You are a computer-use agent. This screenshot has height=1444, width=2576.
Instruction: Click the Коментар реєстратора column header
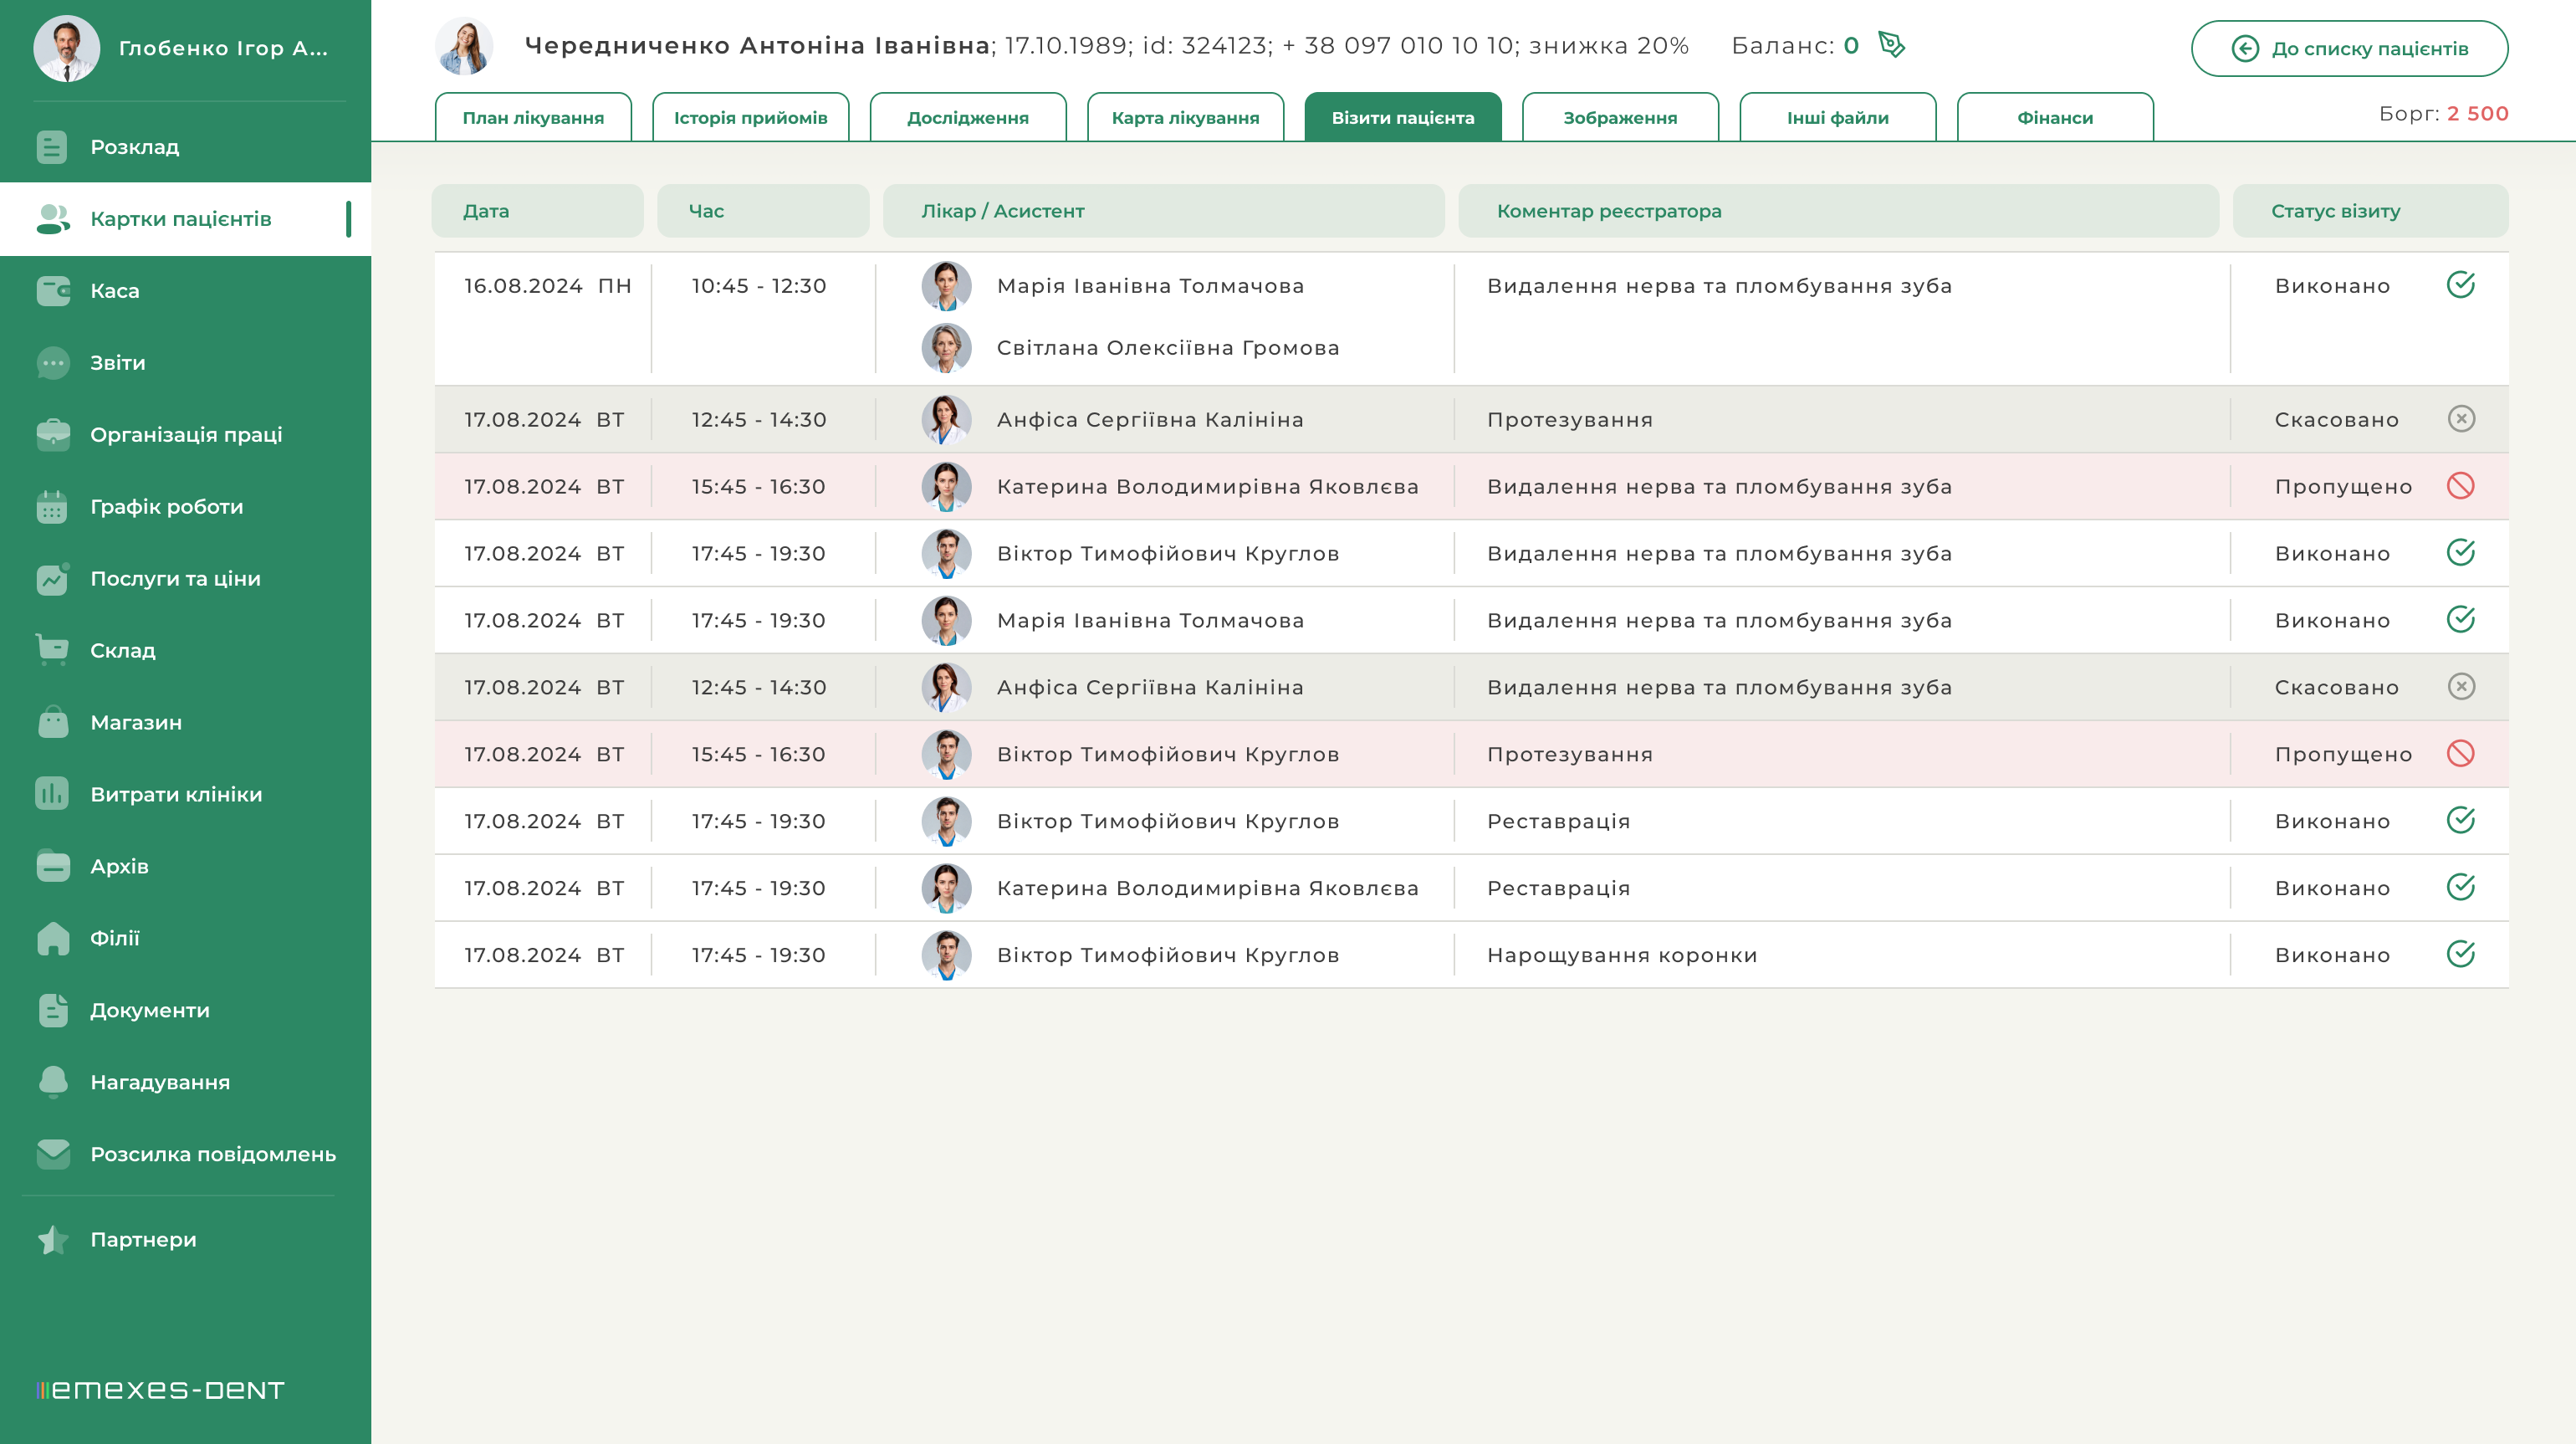pos(1838,211)
